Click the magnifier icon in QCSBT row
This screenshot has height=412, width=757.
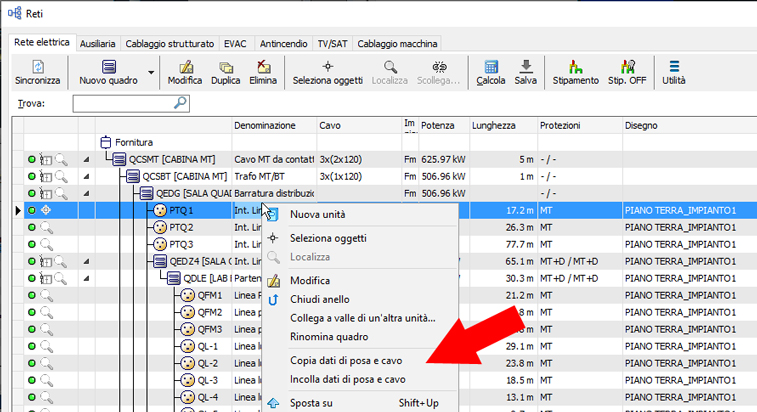point(61,176)
